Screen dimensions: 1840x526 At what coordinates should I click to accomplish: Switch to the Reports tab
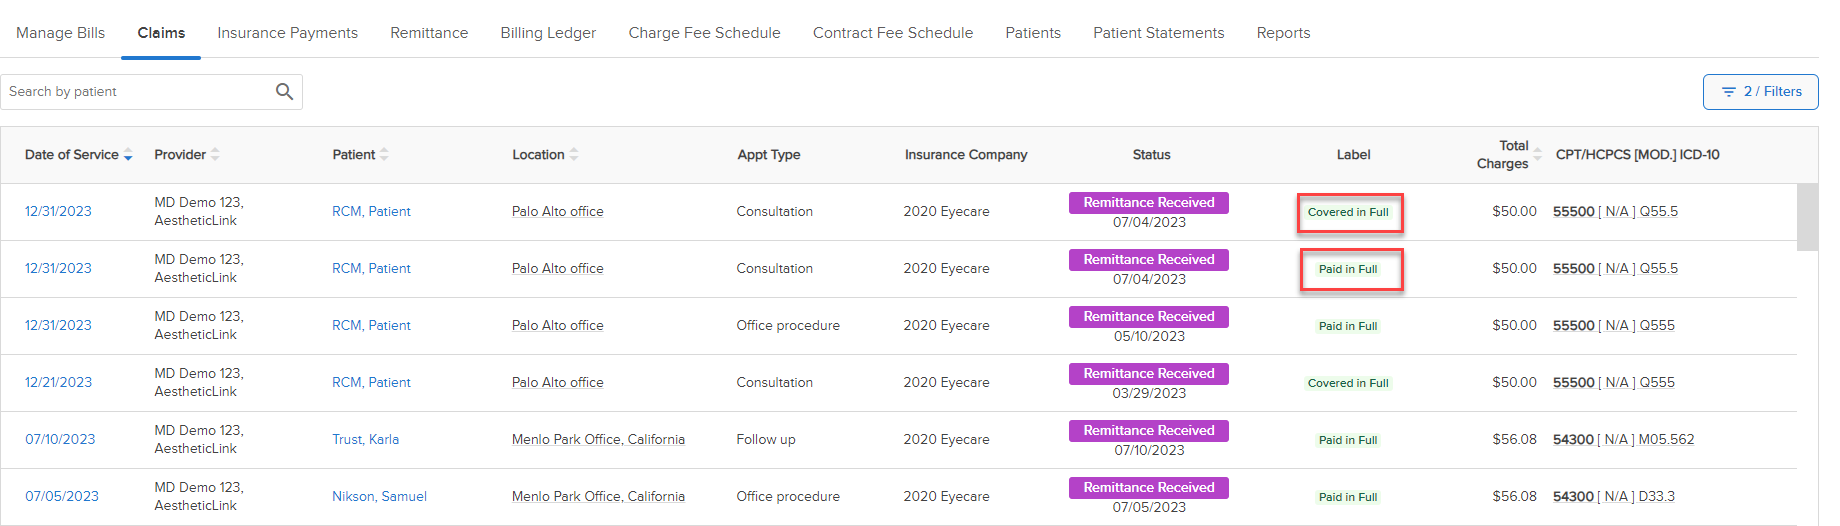[x=1283, y=33]
